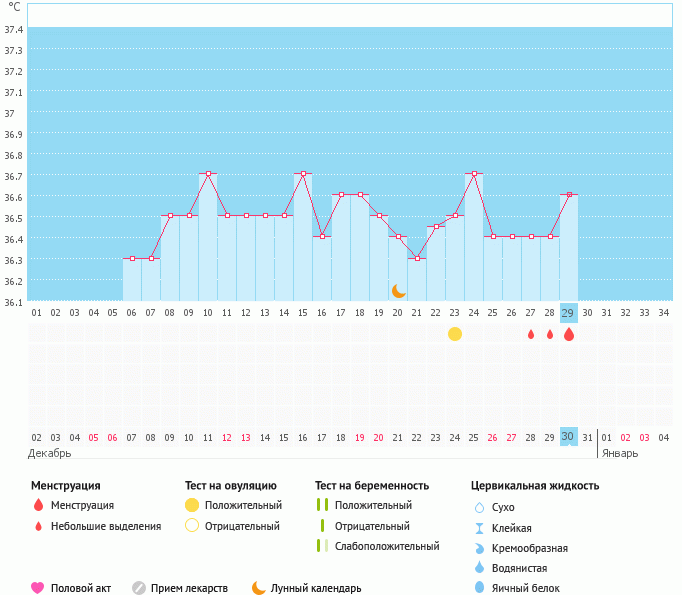Click the grey pill icon beside Прием лекарств
The height and width of the screenshot is (595, 682).
click(x=139, y=588)
